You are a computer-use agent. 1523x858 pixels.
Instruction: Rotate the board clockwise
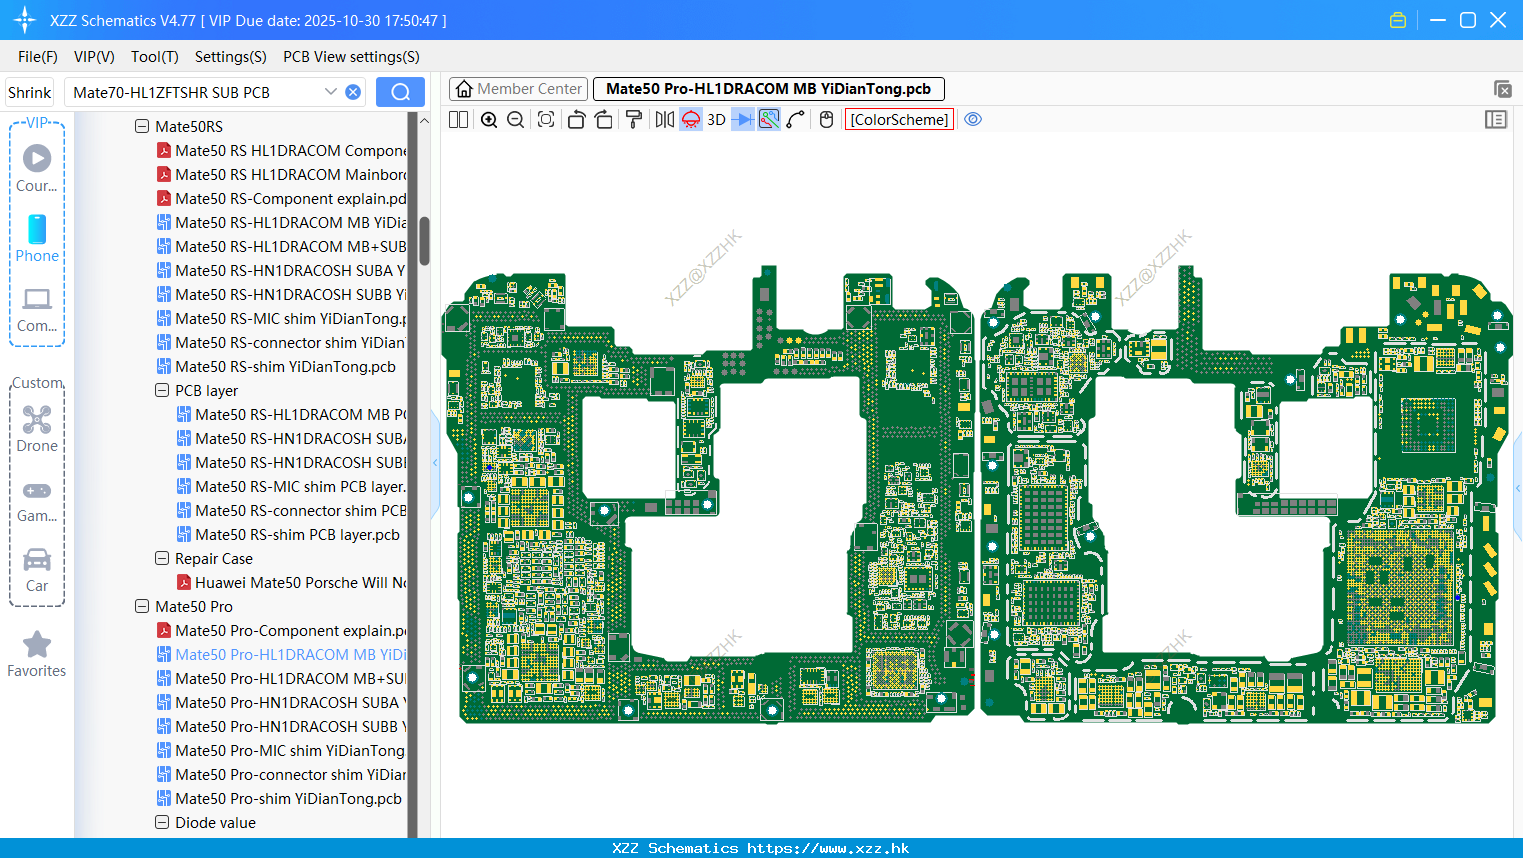pyautogui.click(x=604, y=120)
